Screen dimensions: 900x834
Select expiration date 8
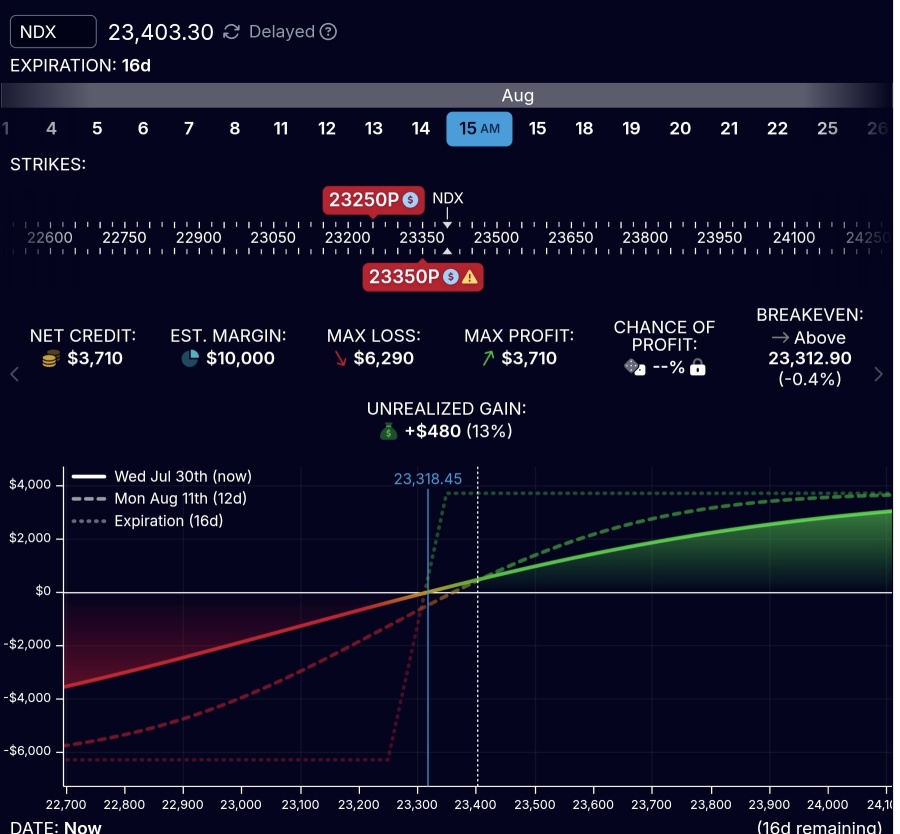click(235, 129)
